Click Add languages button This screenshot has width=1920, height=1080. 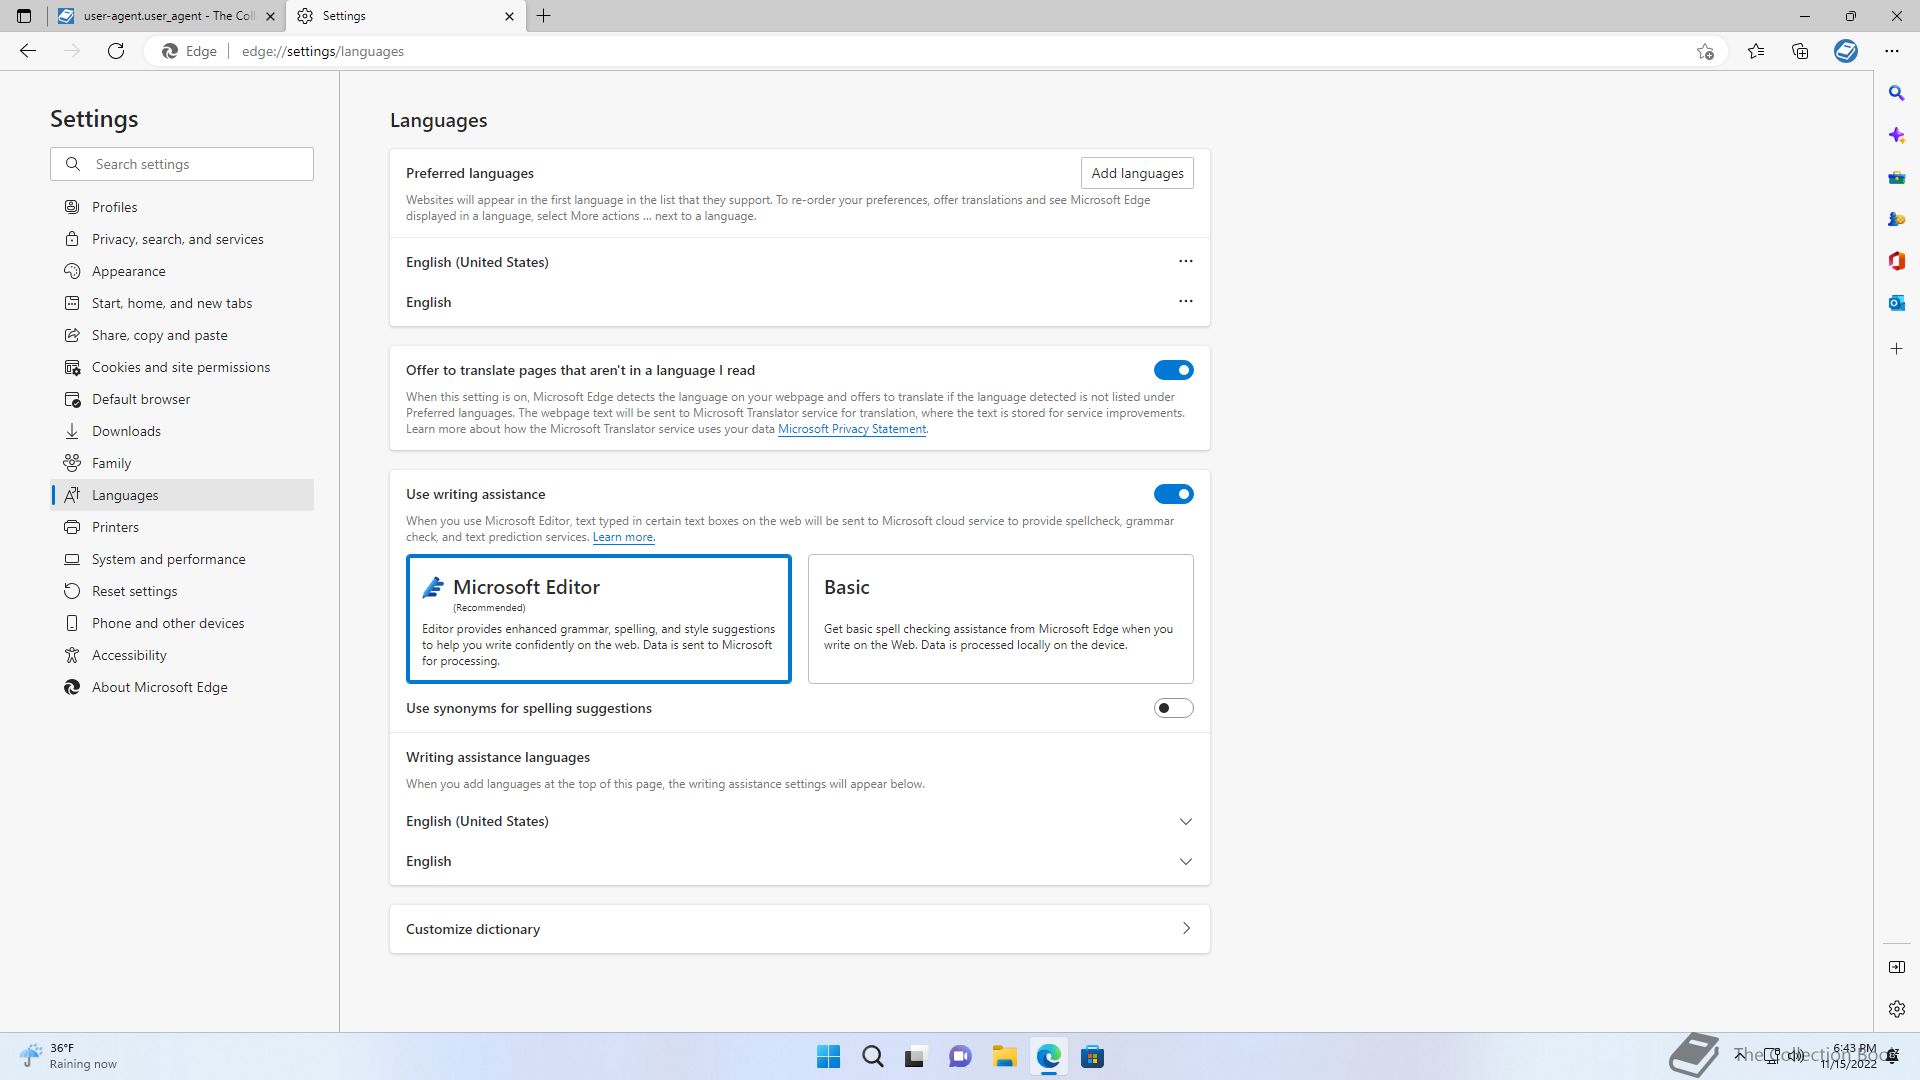point(1137,173)
